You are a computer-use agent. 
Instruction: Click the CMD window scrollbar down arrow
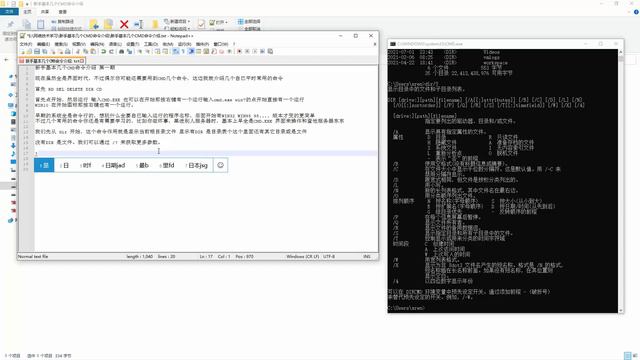(621, 310)
